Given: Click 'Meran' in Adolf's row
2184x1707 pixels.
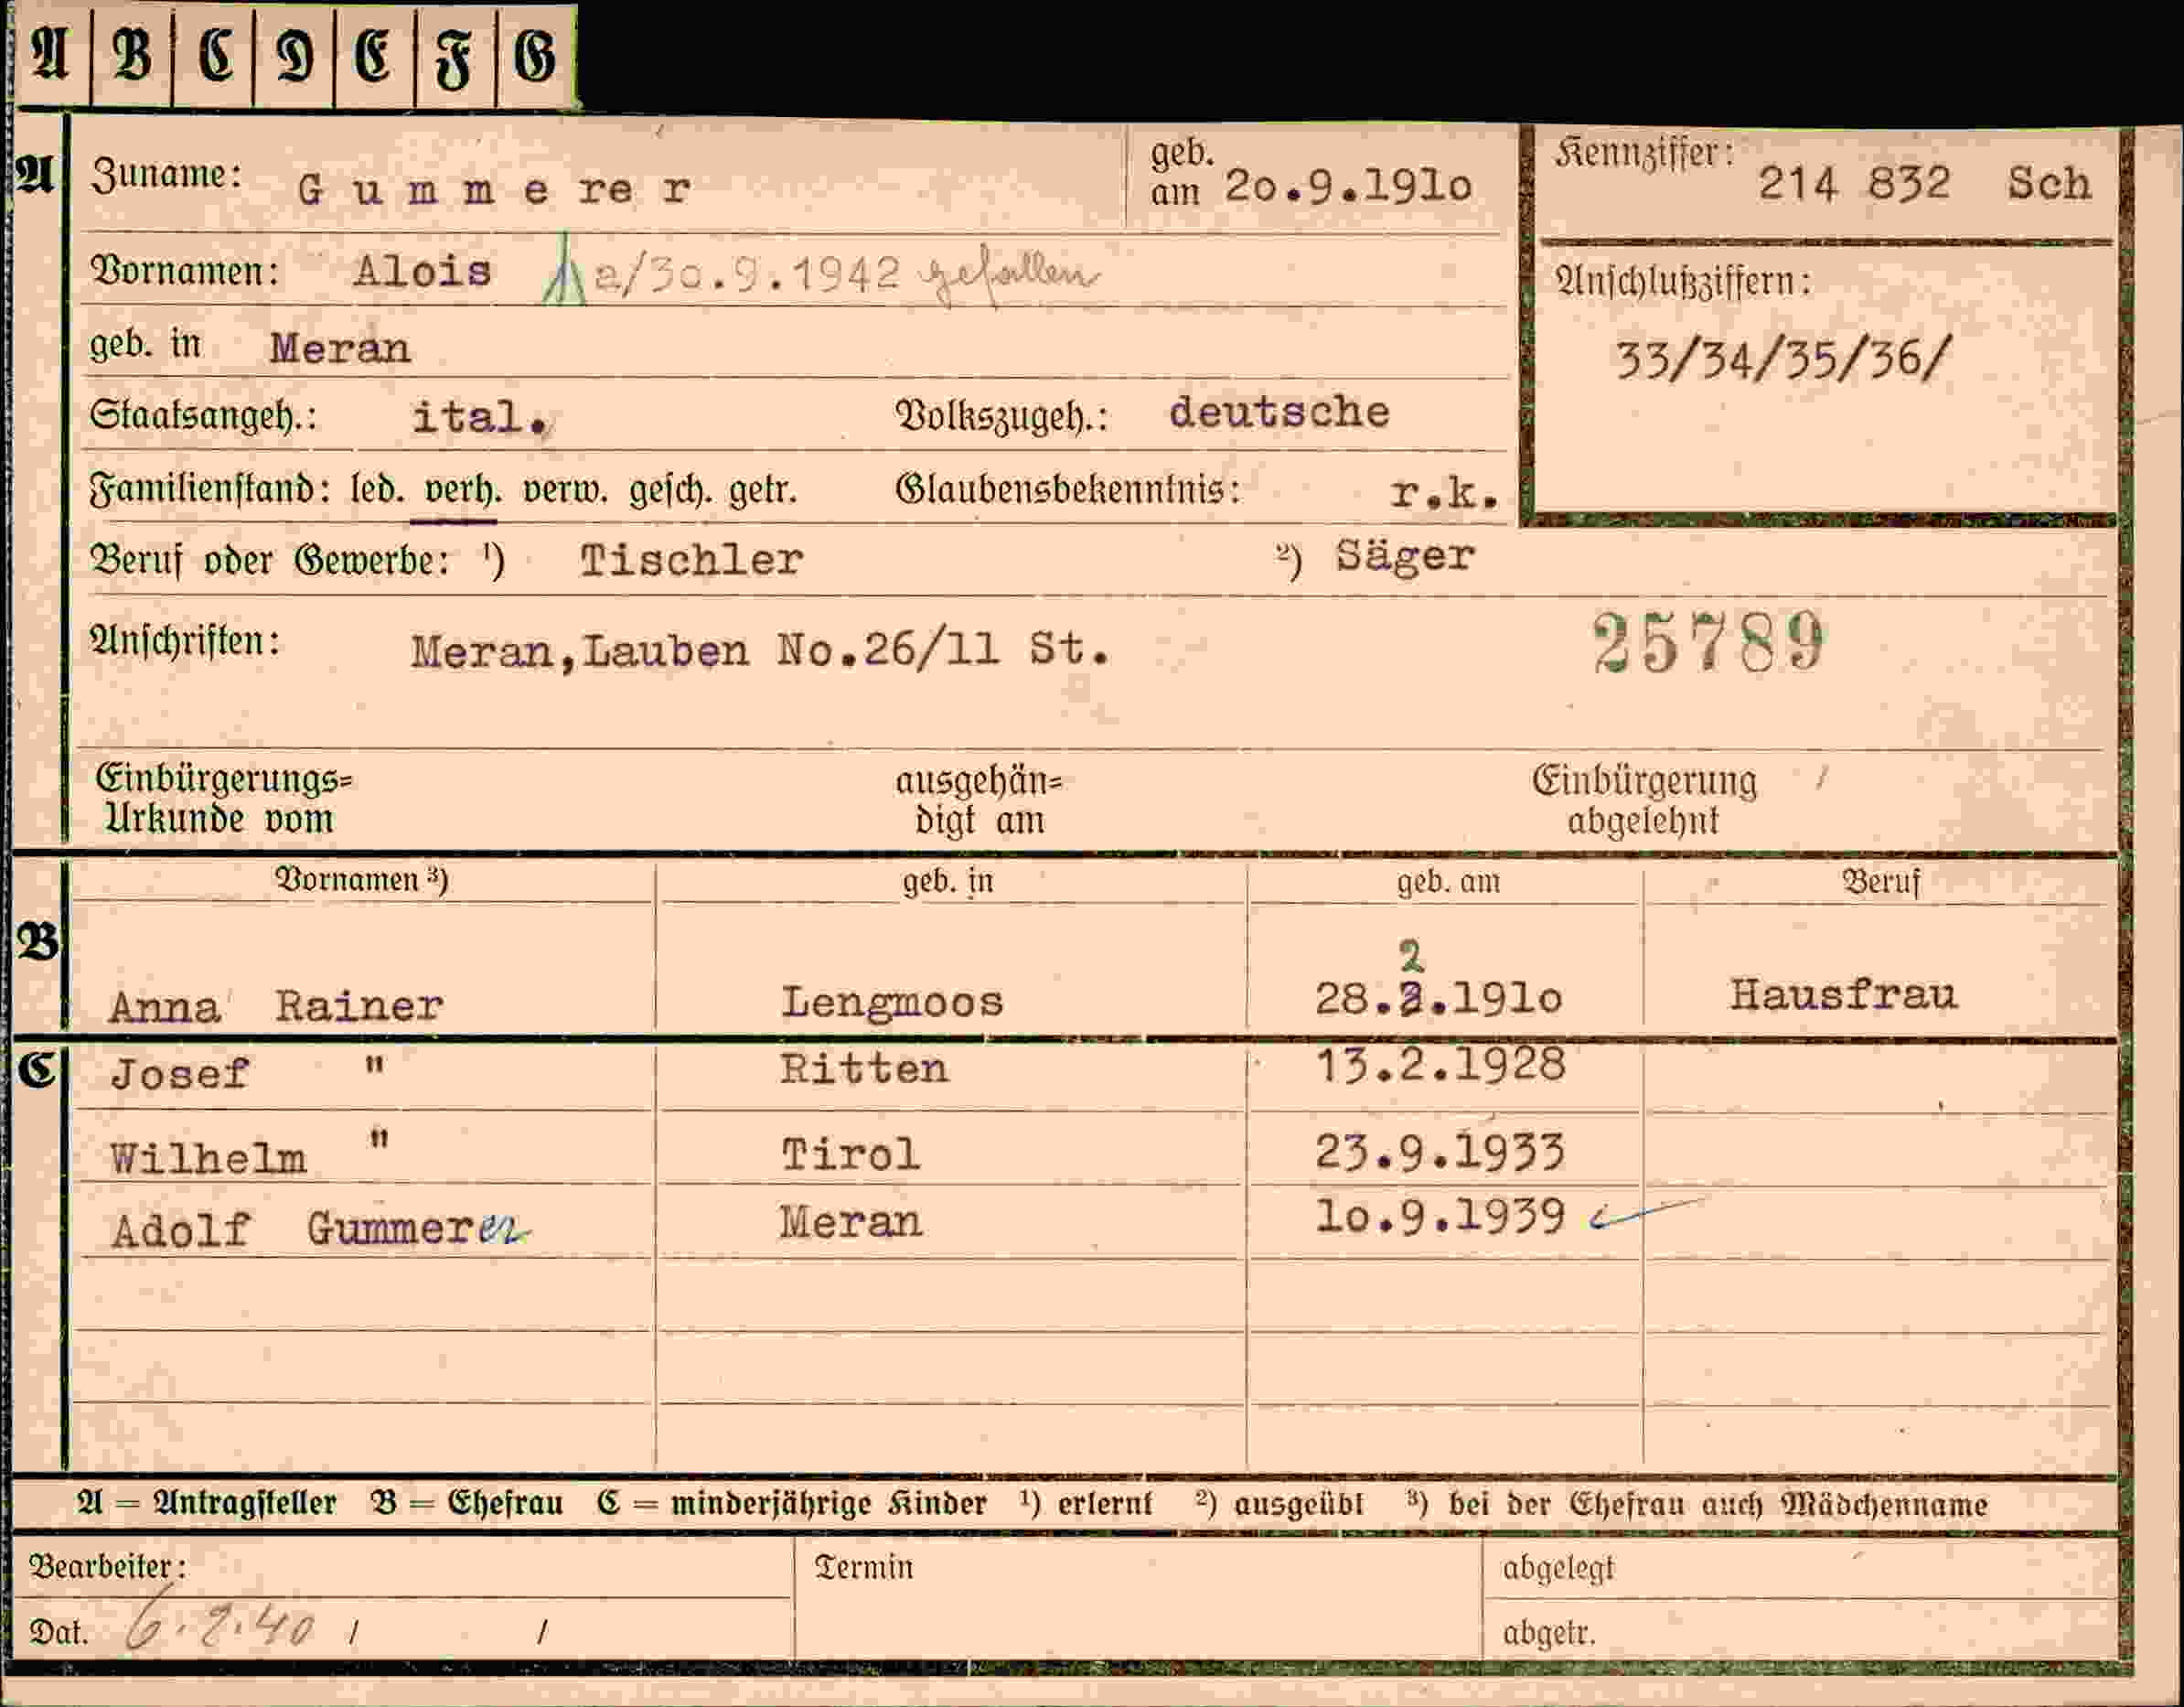Looking at the screenshot, I should tap(850, 1222).
